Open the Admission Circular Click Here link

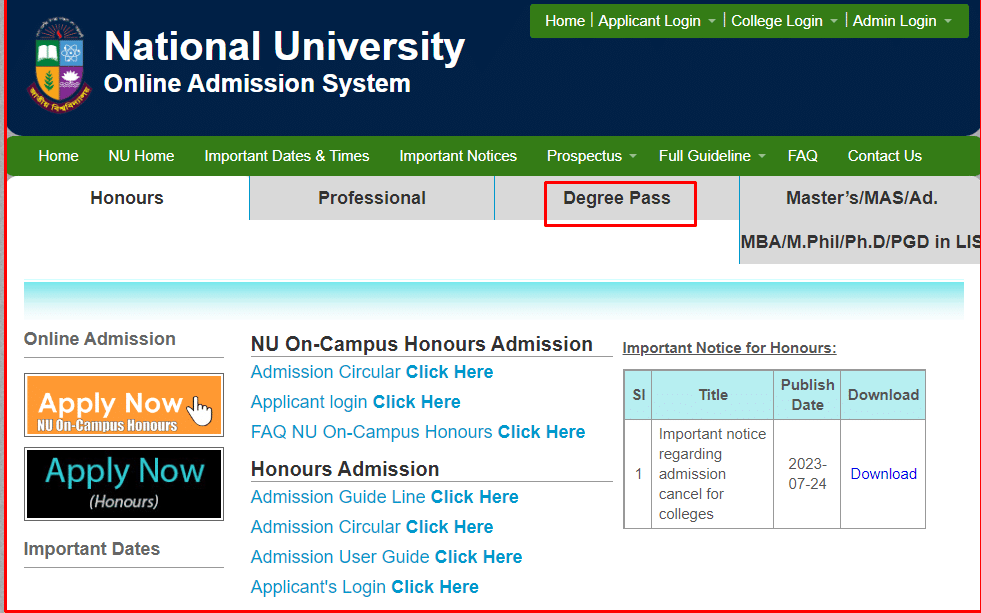450,371
